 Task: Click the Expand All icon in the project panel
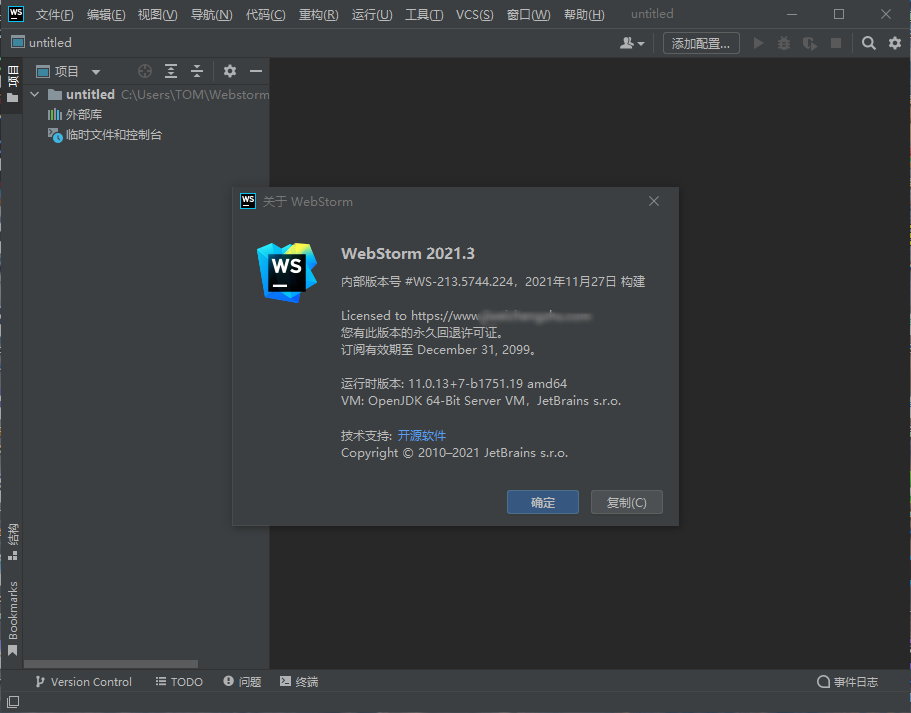(x=171, y=71)
